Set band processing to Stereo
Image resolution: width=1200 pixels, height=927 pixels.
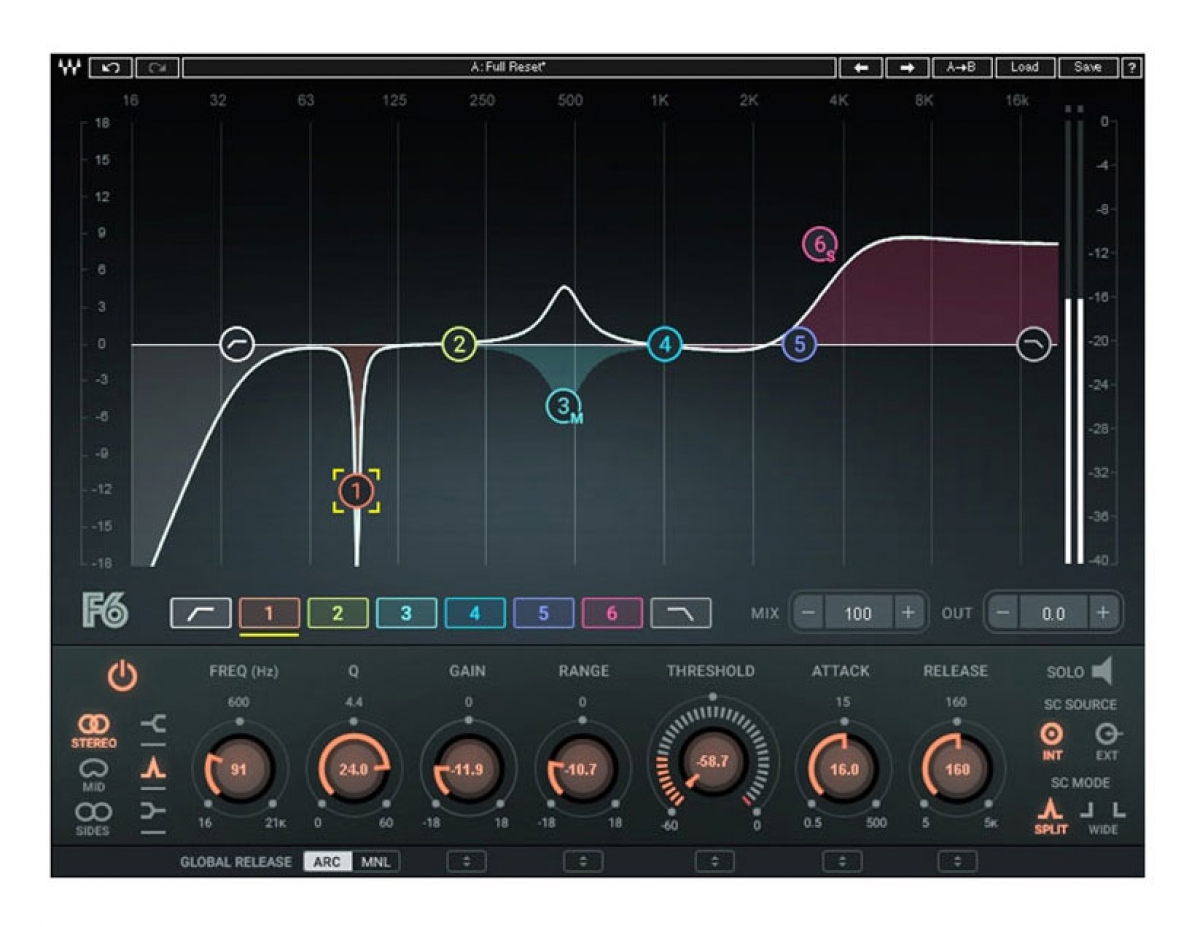tap(93, 729)
